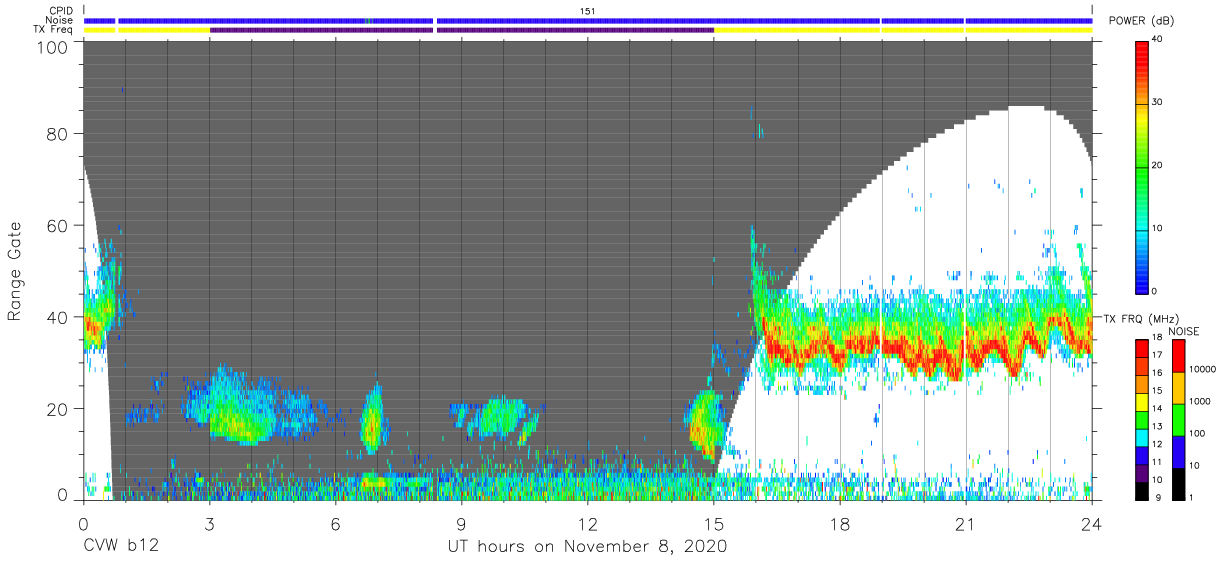1228x567 pixels.
Task: Click the purple TX Freq bar segment
Action: (461, 30)
